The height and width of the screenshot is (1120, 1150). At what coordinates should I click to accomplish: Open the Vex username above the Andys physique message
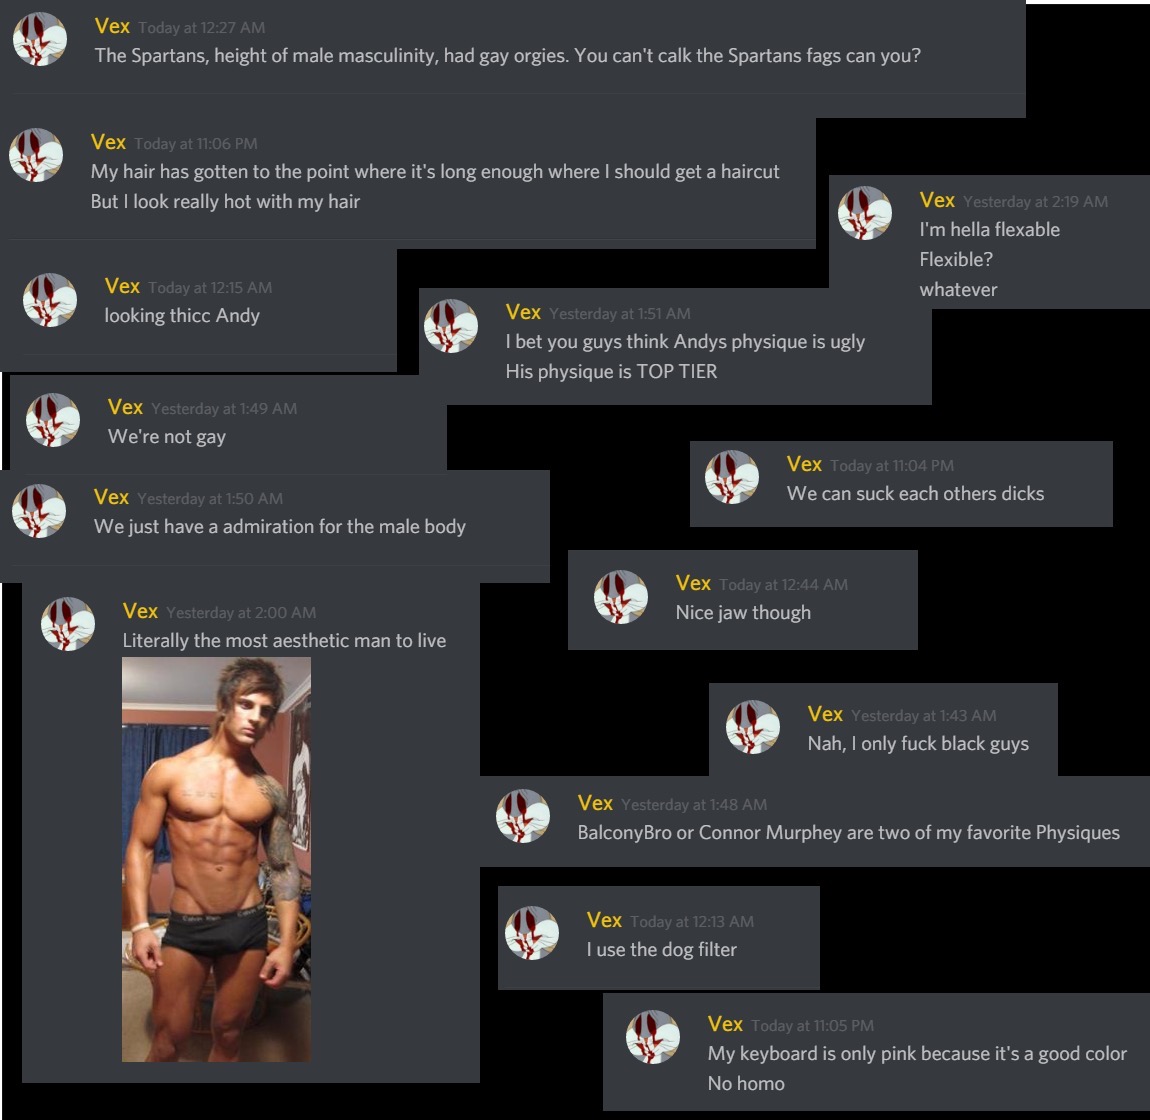523,312
